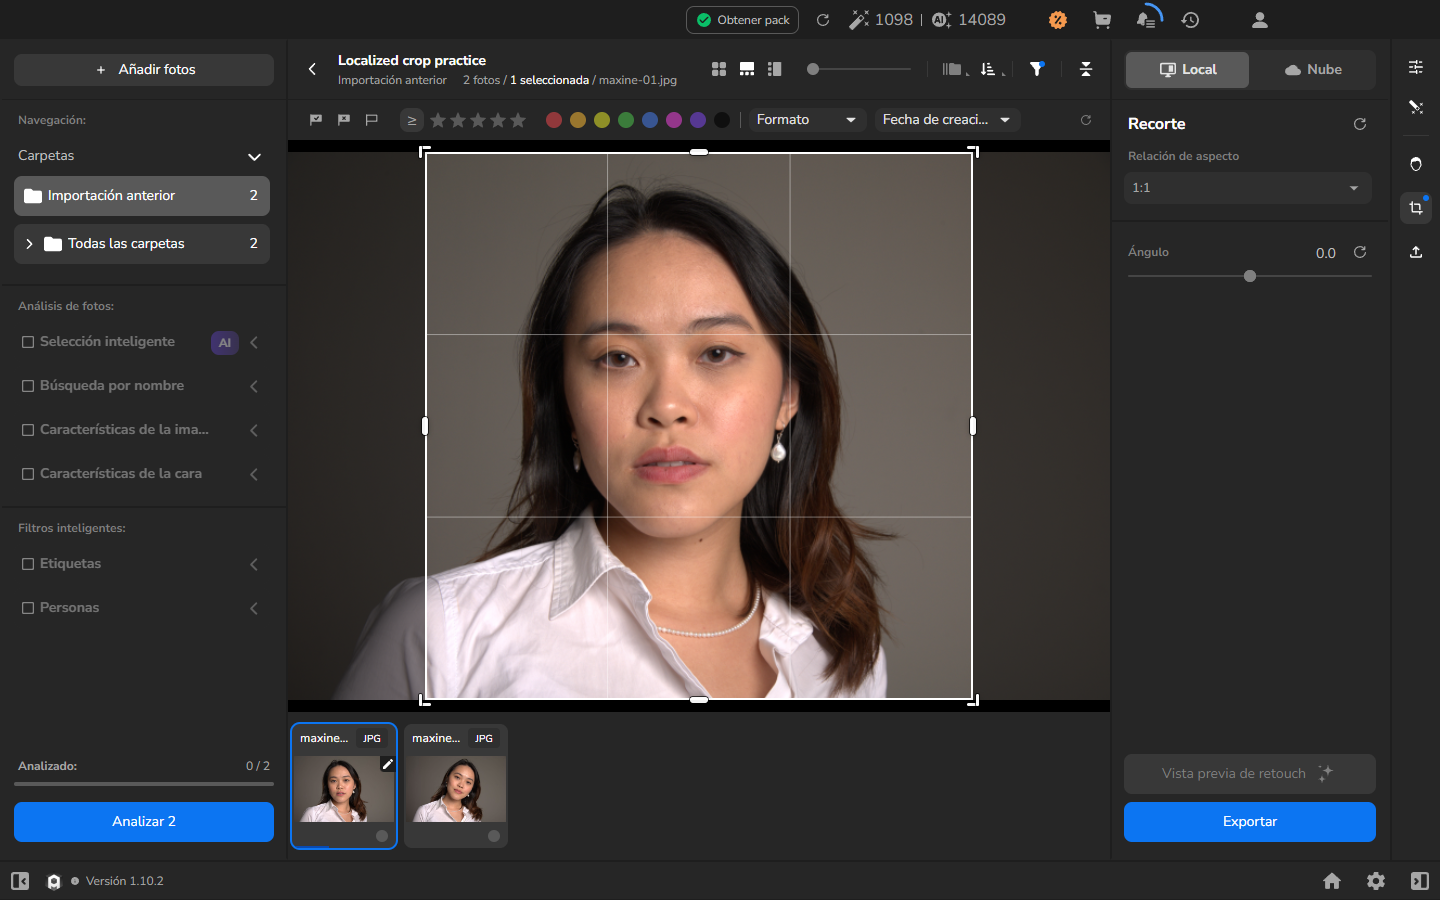Tick the Personas filter checkbox

[x=28, y=608]
